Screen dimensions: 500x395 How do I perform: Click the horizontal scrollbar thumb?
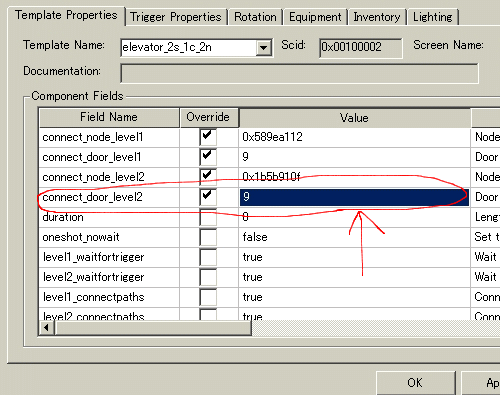tap(153, 328)
